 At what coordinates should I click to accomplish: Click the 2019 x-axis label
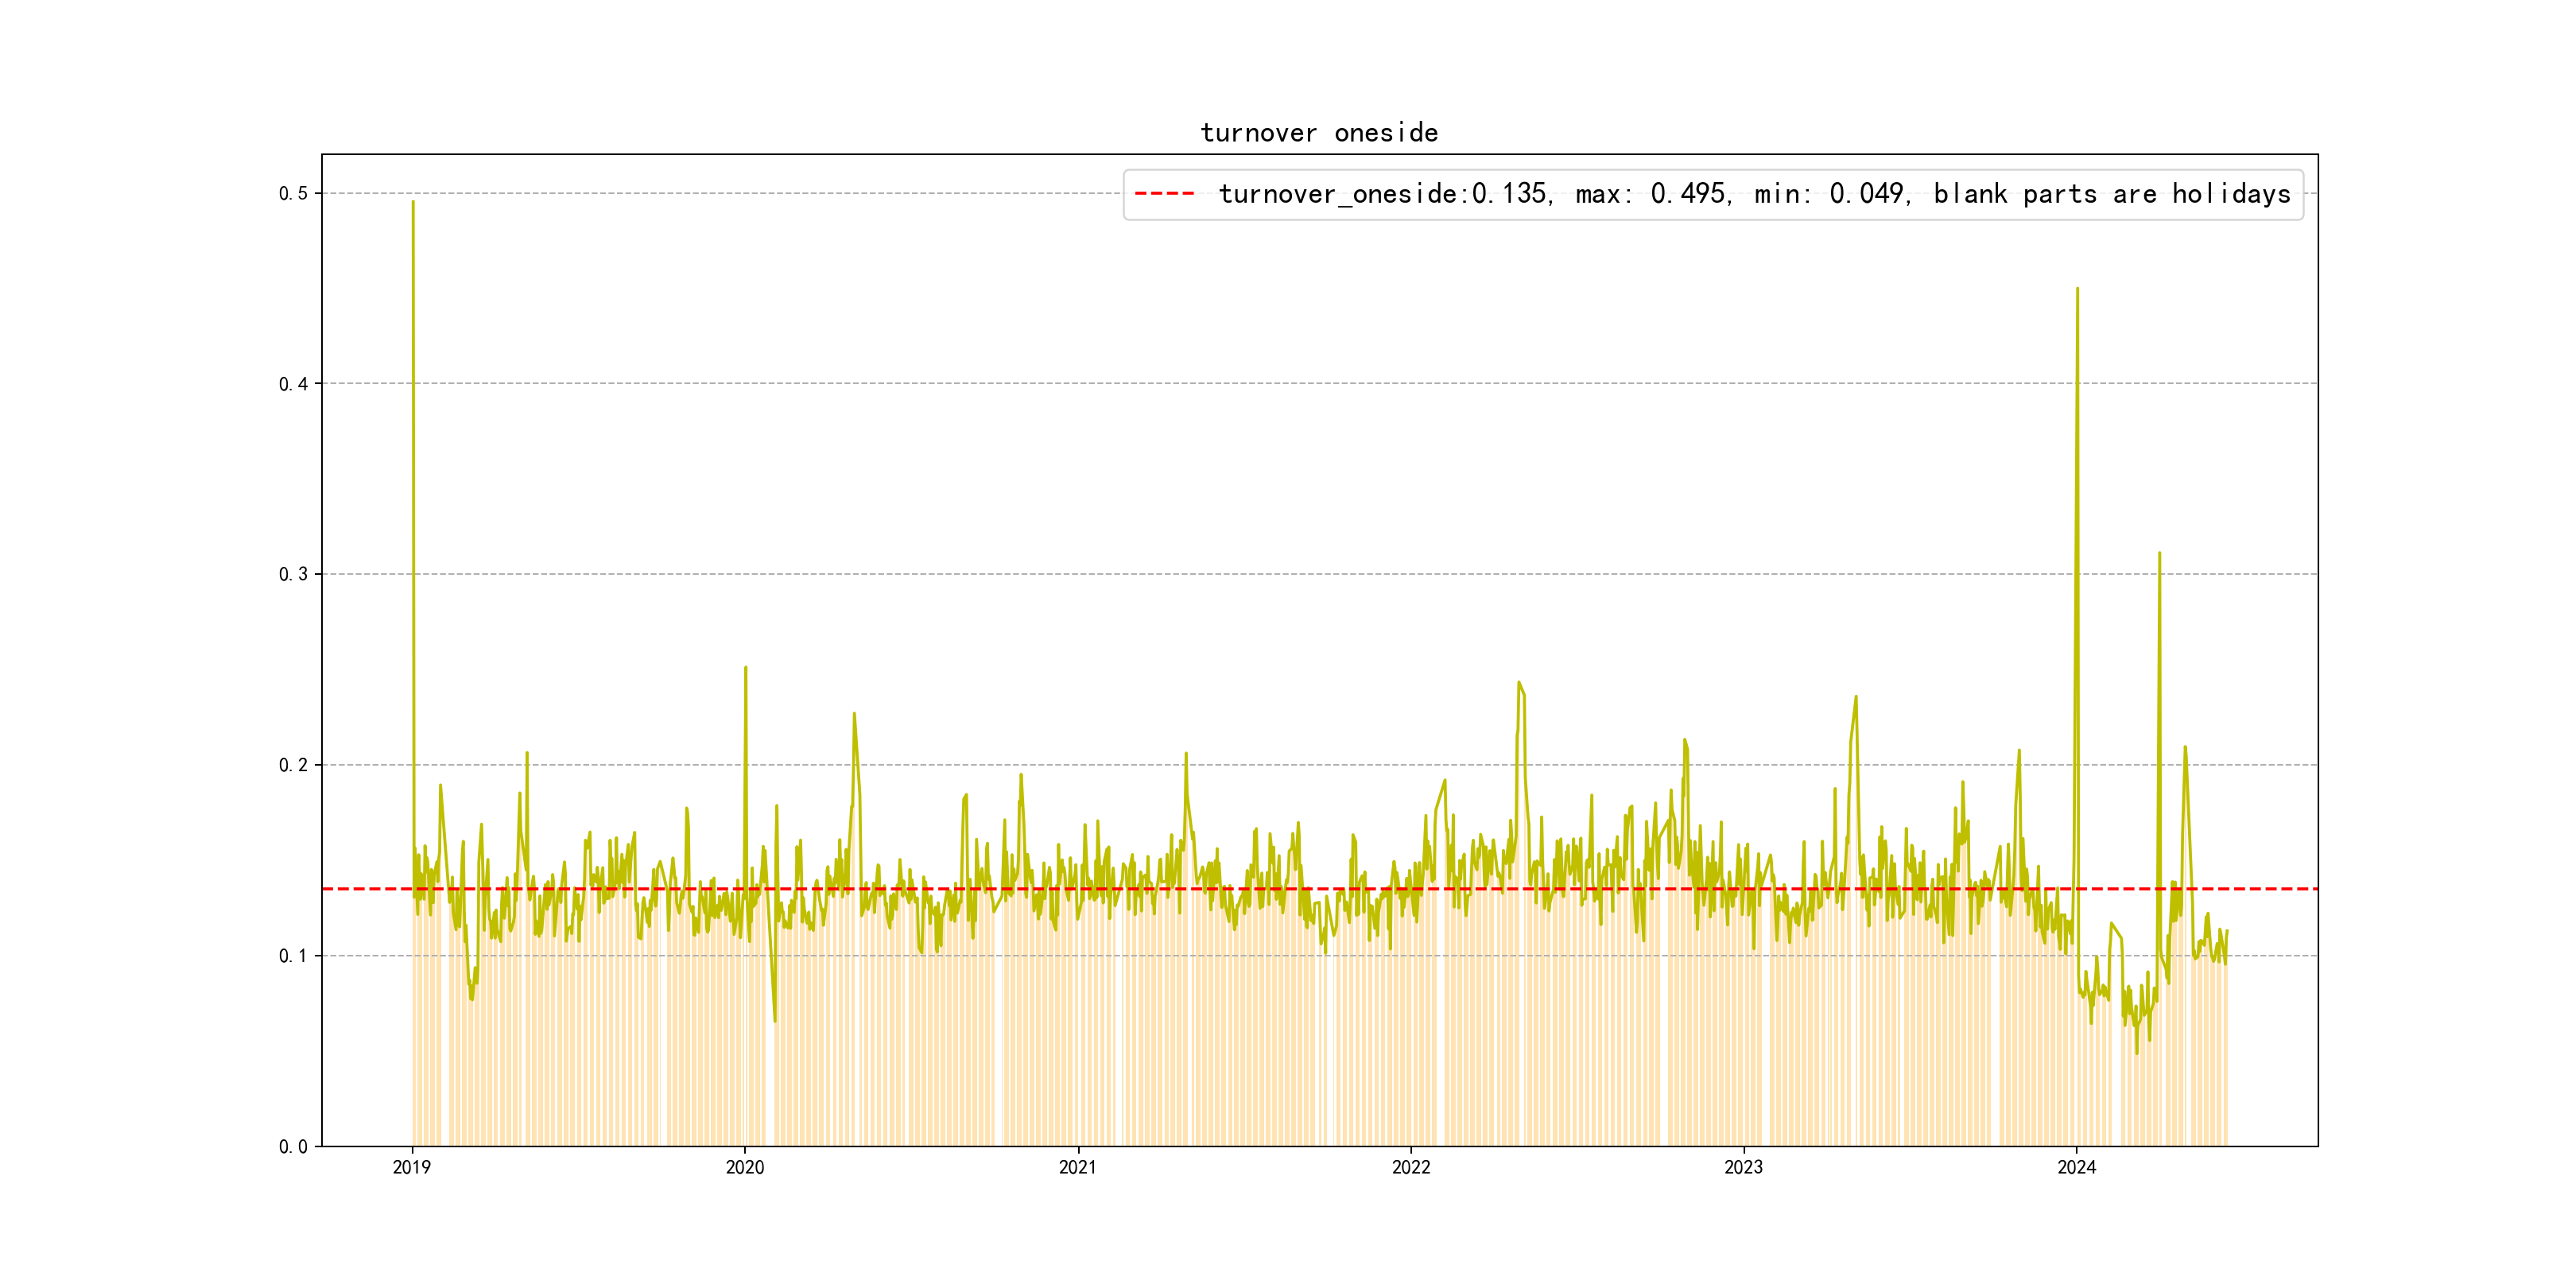[411, 1167]
